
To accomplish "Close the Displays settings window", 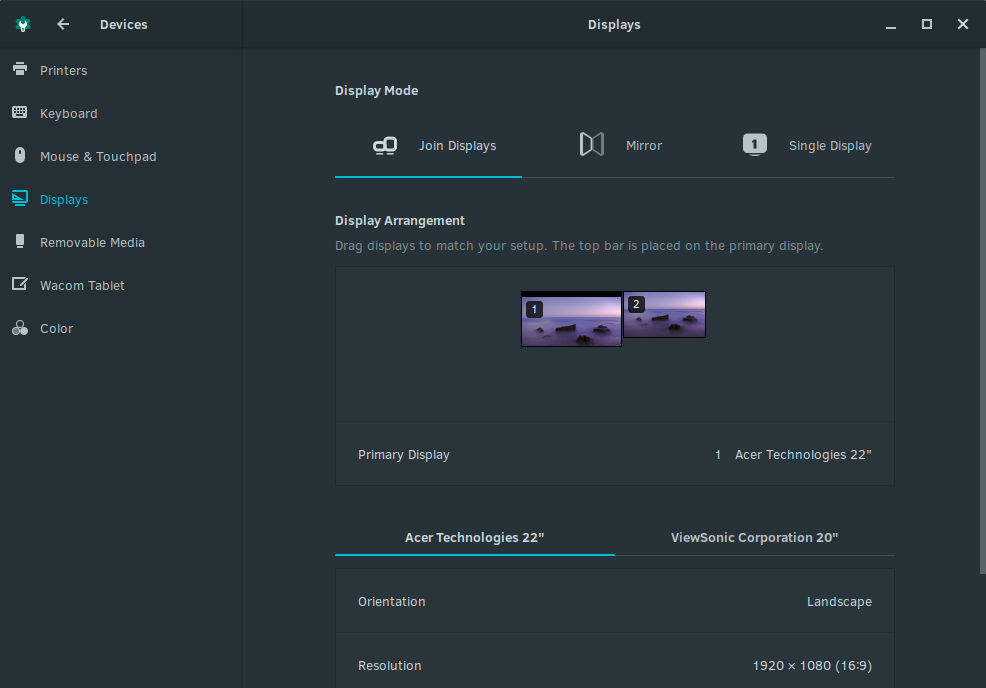I will 963,24.
